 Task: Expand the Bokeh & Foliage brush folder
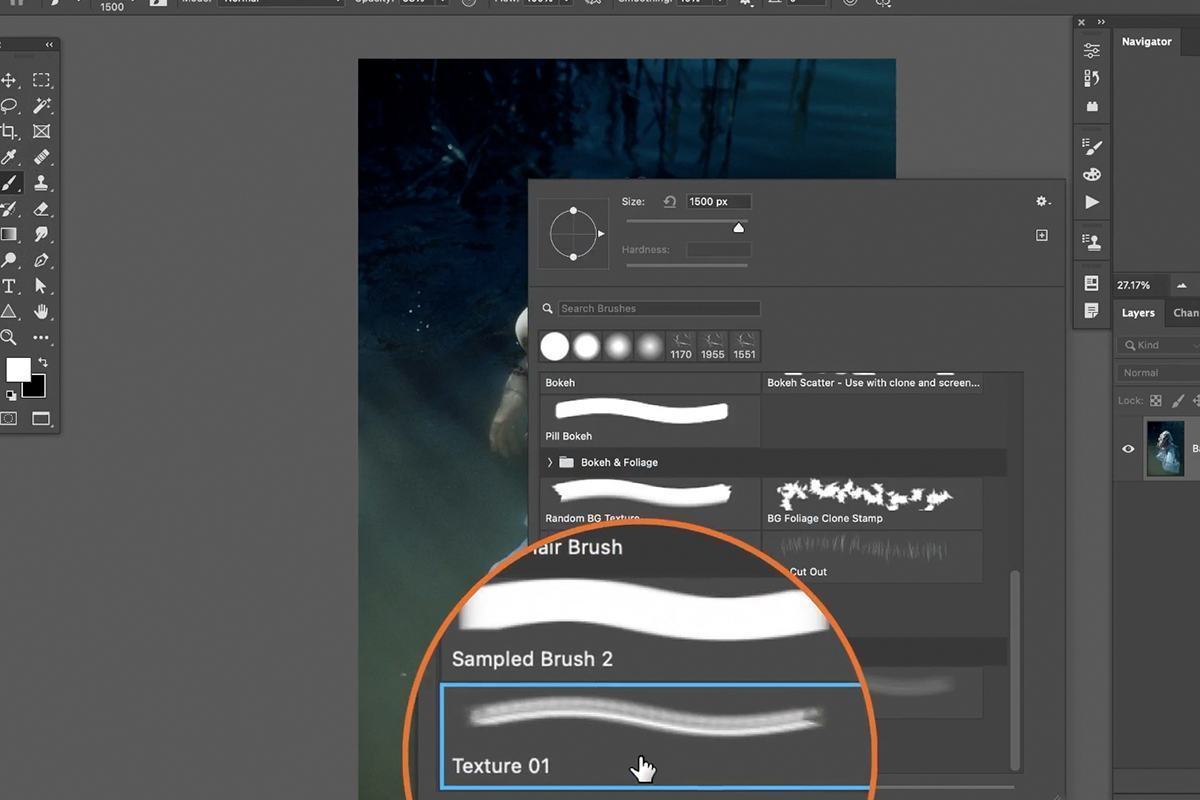point(550,462)
